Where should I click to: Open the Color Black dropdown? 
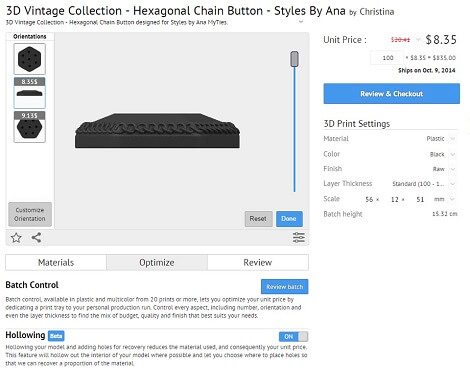[442, 154]
